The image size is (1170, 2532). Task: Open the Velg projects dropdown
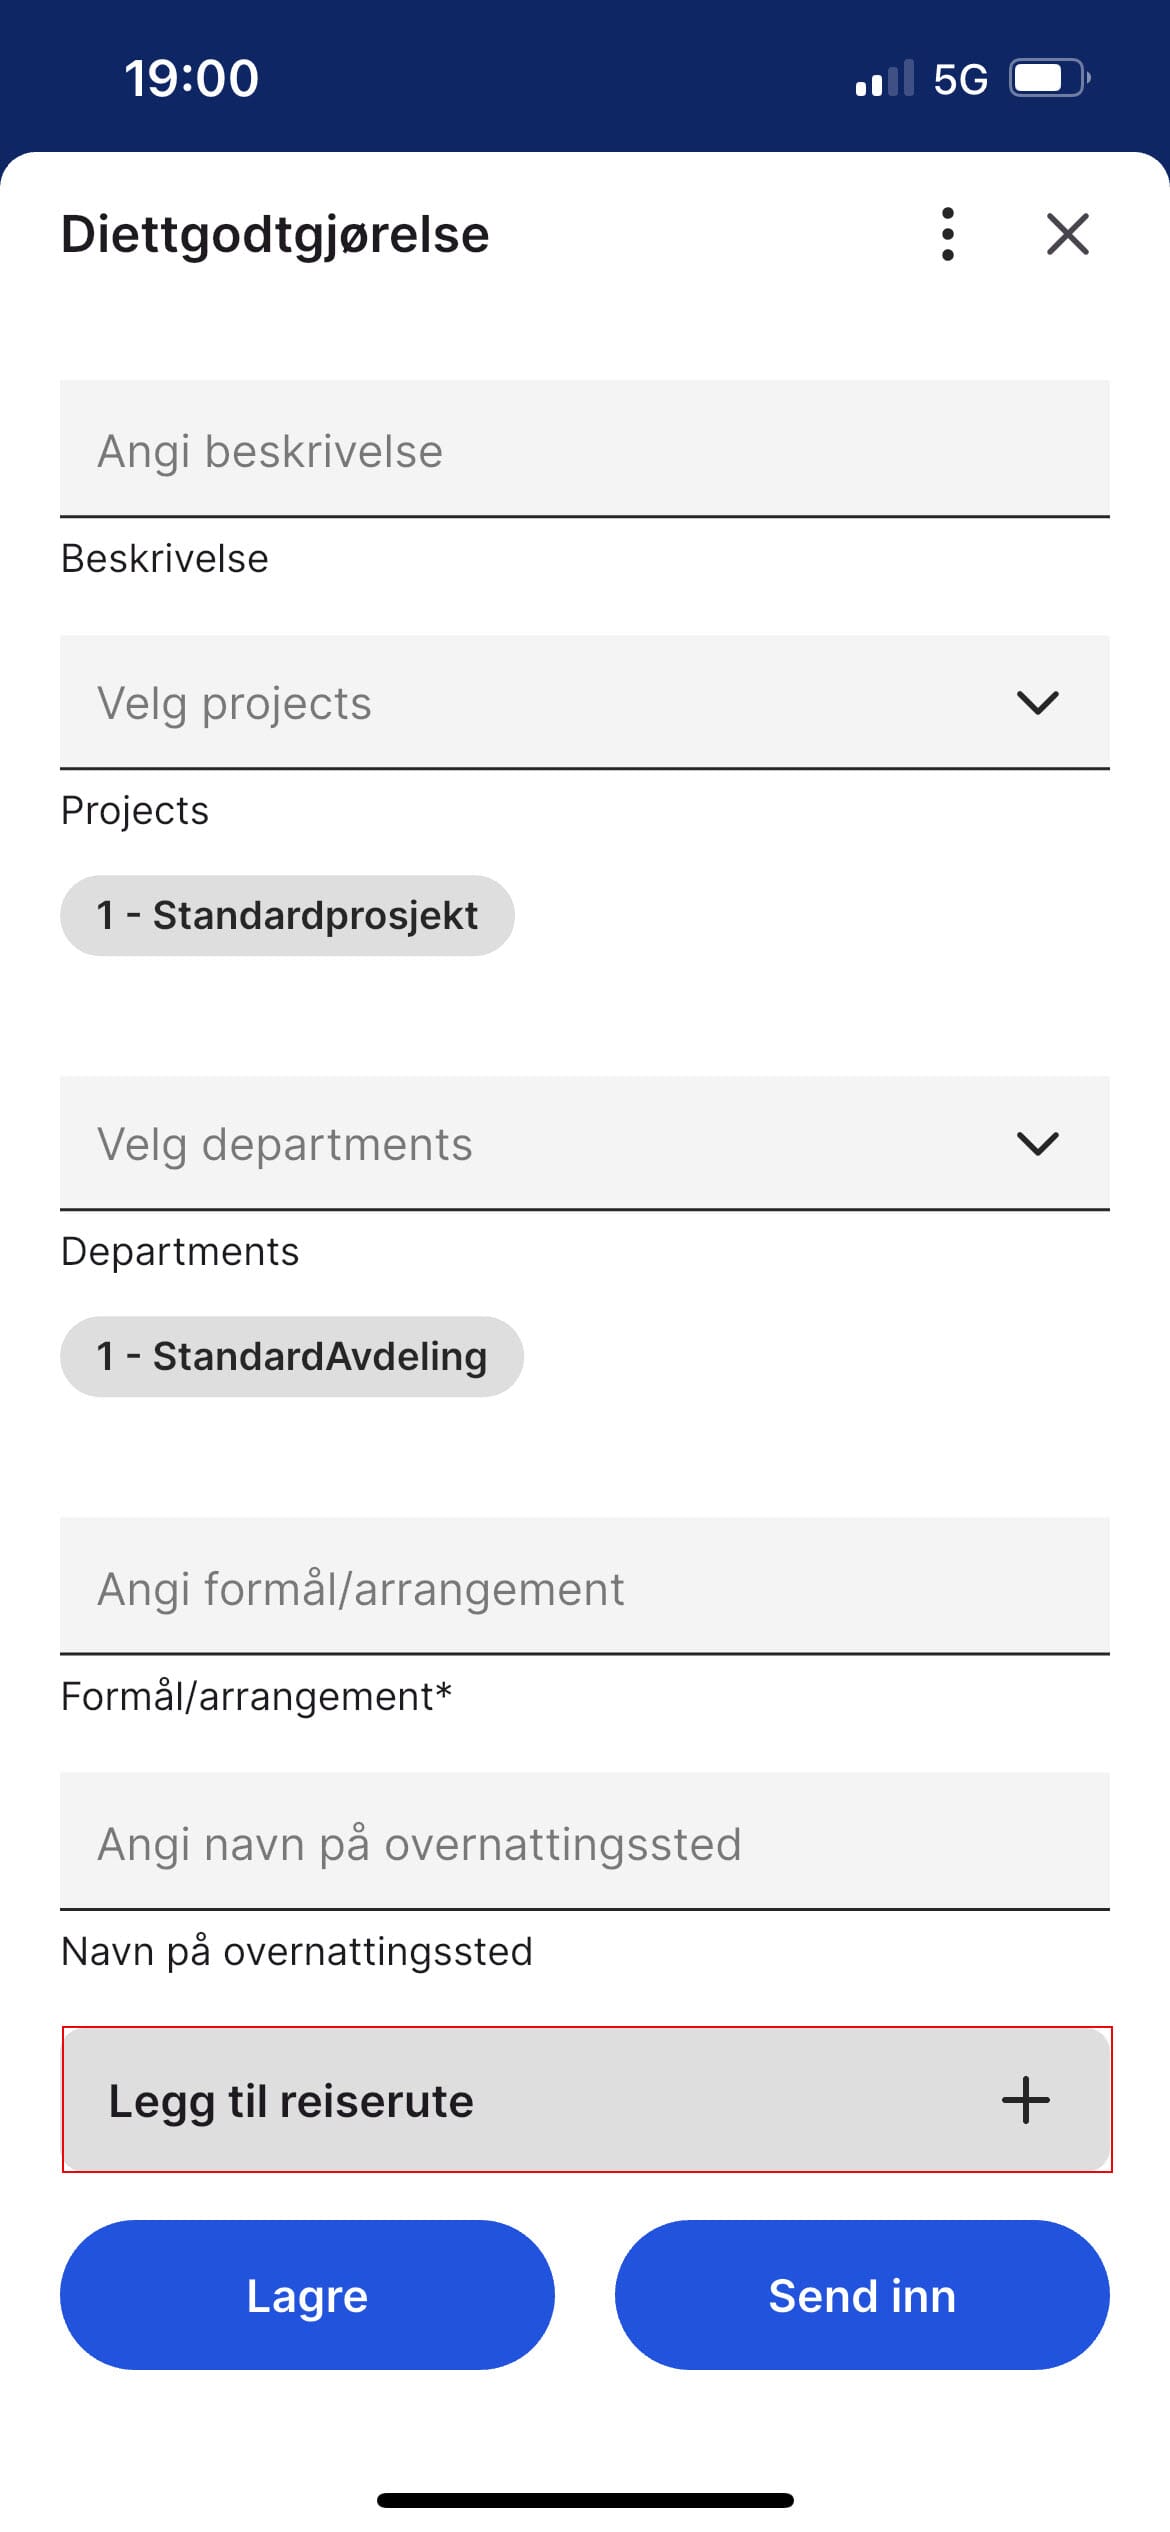(500, 703)
